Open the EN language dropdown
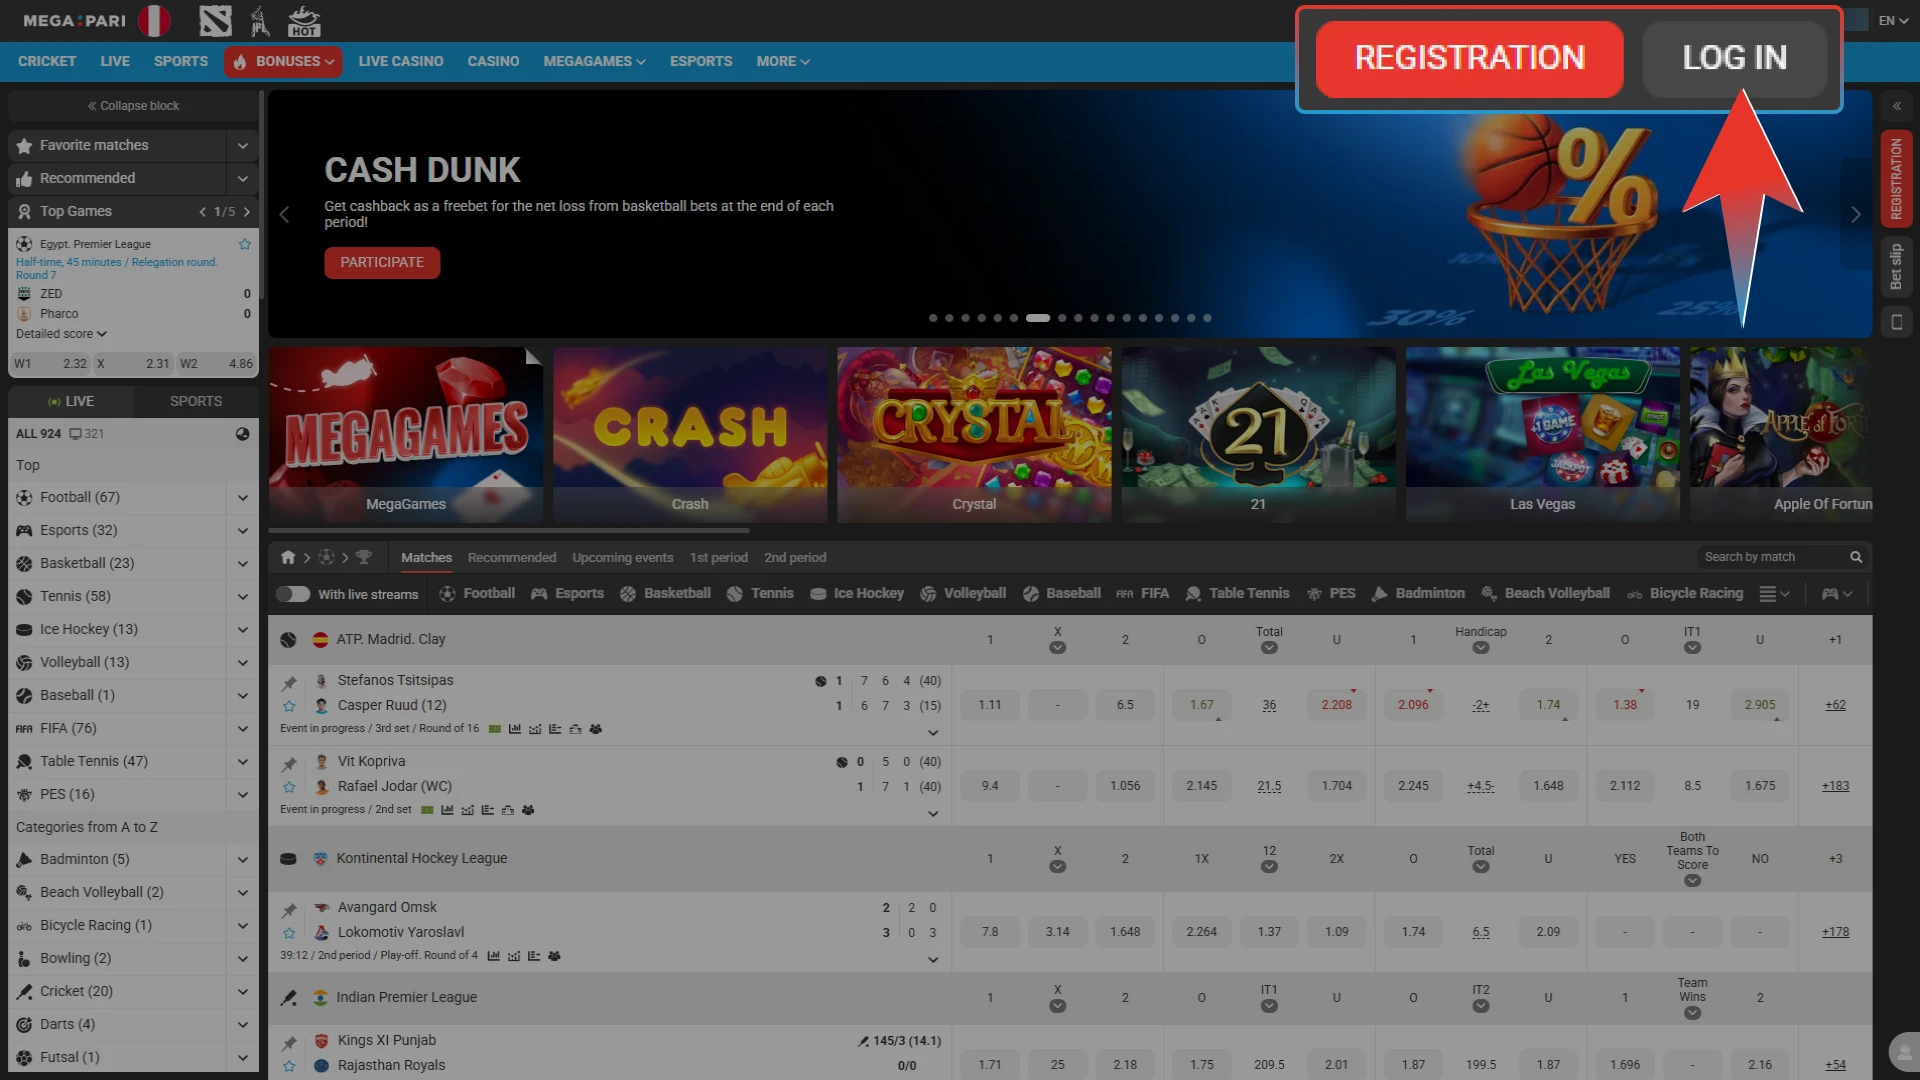The height and width of the screenshot is (1080, 1920). point(1893,20)
